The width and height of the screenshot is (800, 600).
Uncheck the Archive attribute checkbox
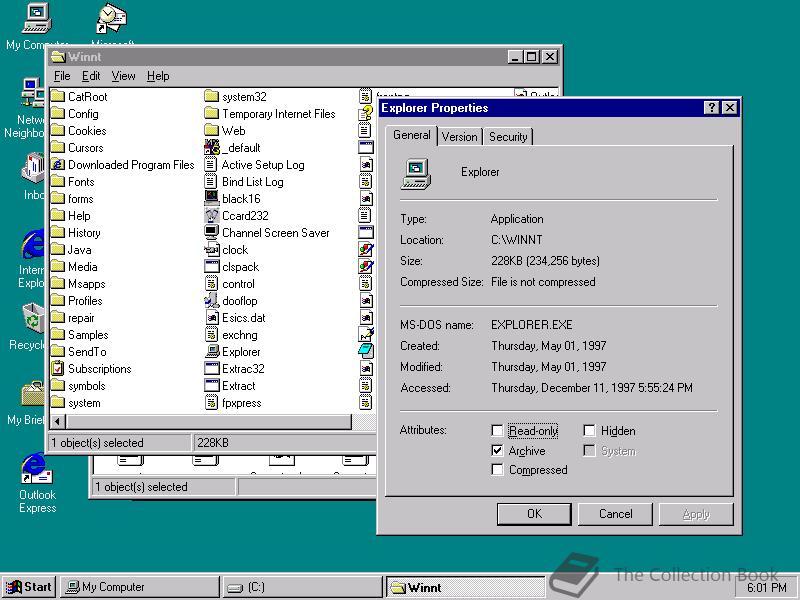click(497, 451)
